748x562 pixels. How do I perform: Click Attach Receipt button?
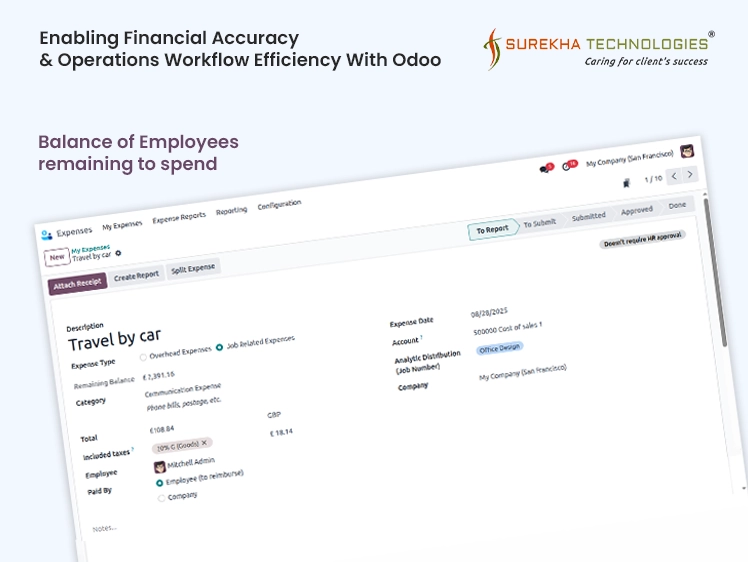click(77, 284)
